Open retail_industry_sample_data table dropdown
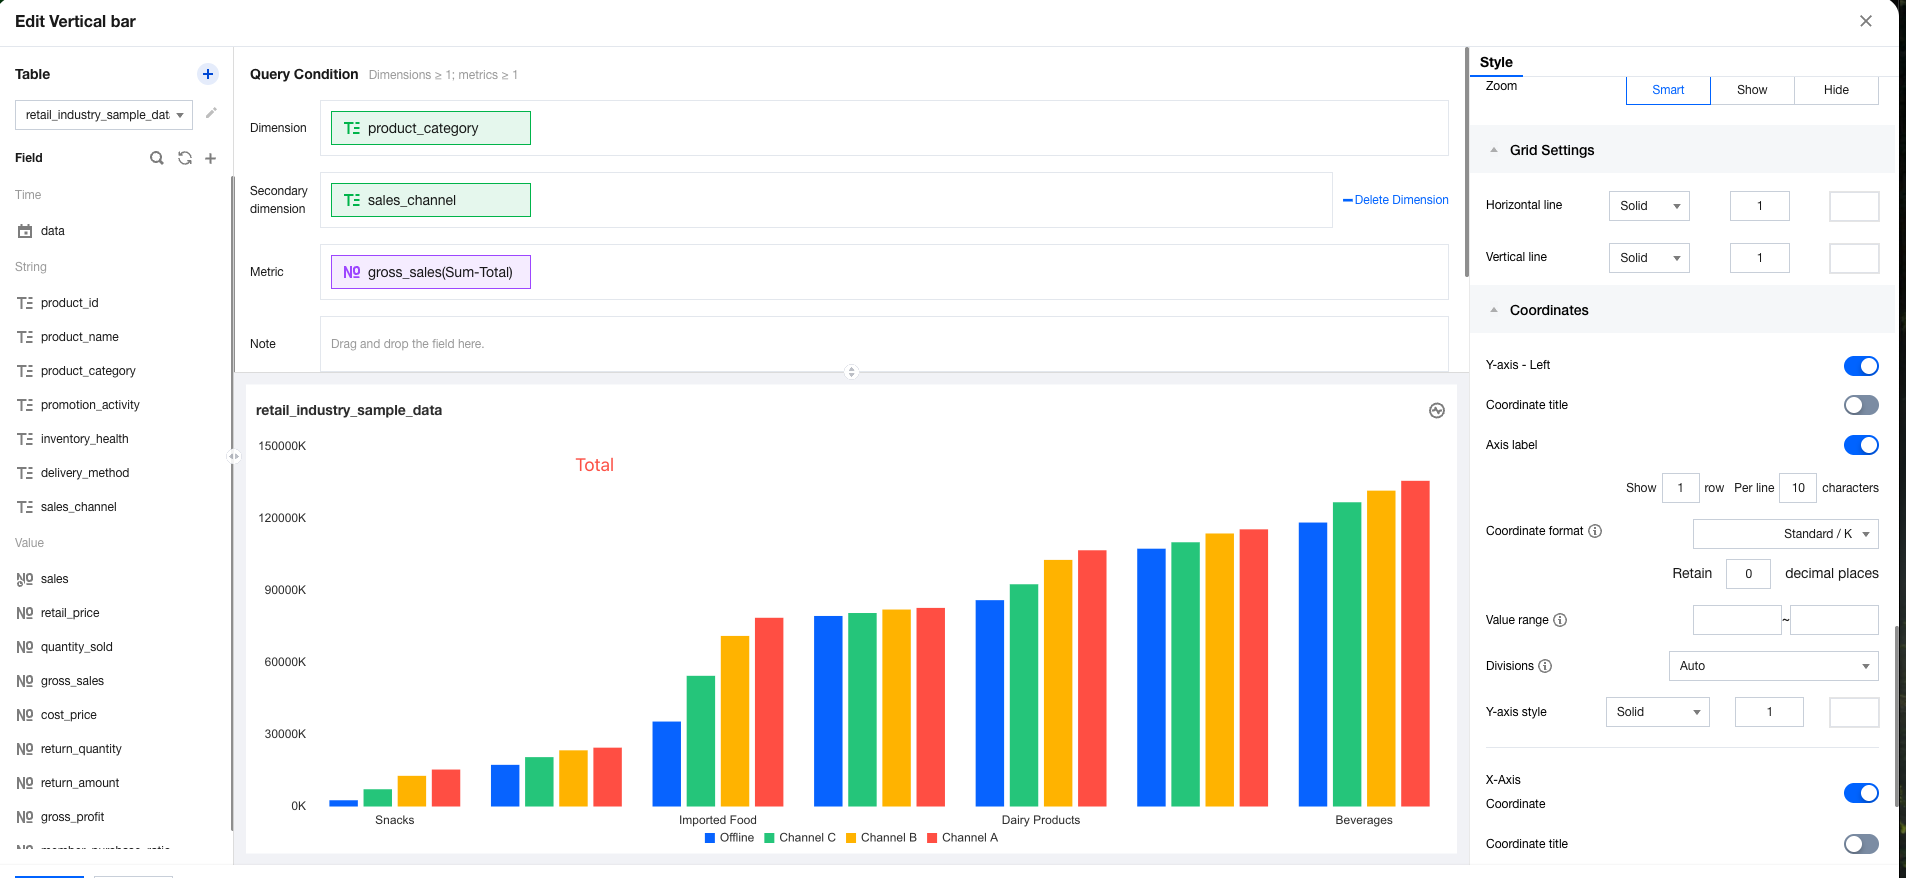The width and height of the screenshot is (1906, 878). pos(104,115)
